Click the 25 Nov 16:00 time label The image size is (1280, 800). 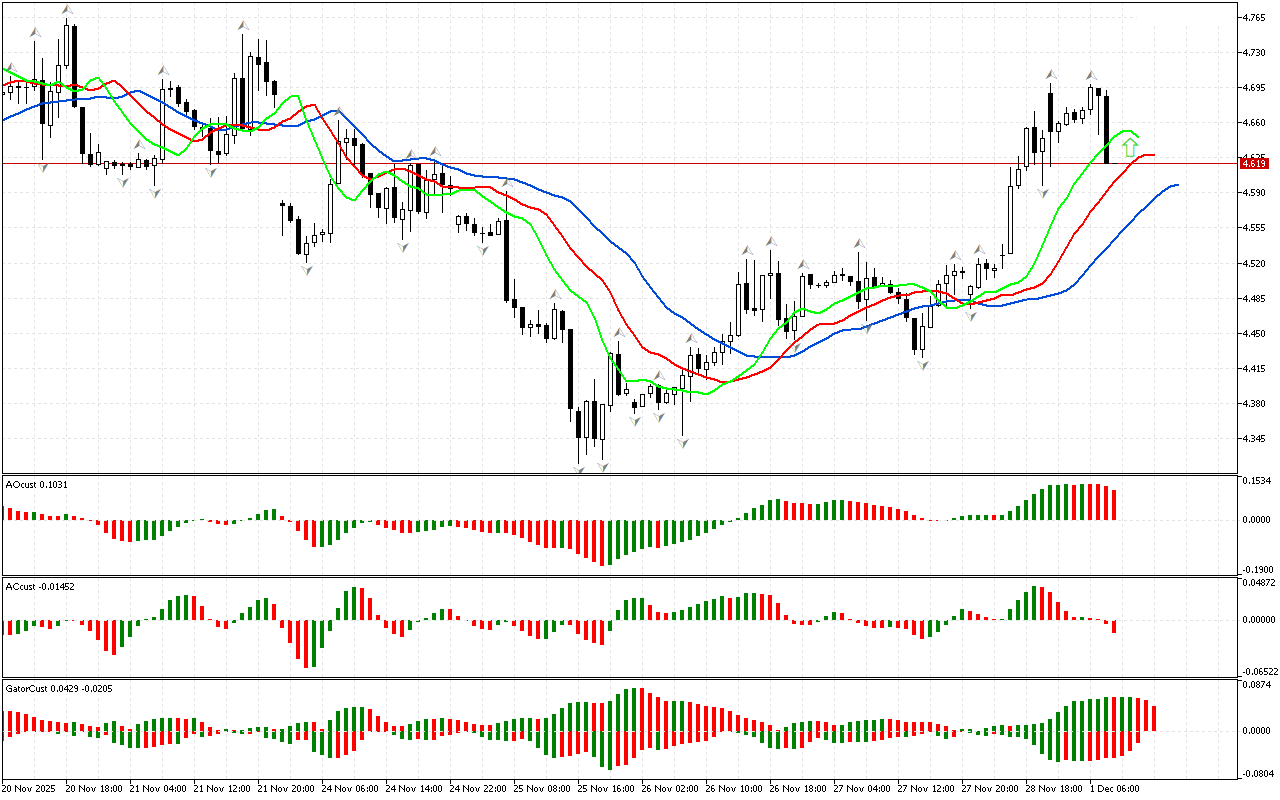pyautogui.click(x=609, y=789)
